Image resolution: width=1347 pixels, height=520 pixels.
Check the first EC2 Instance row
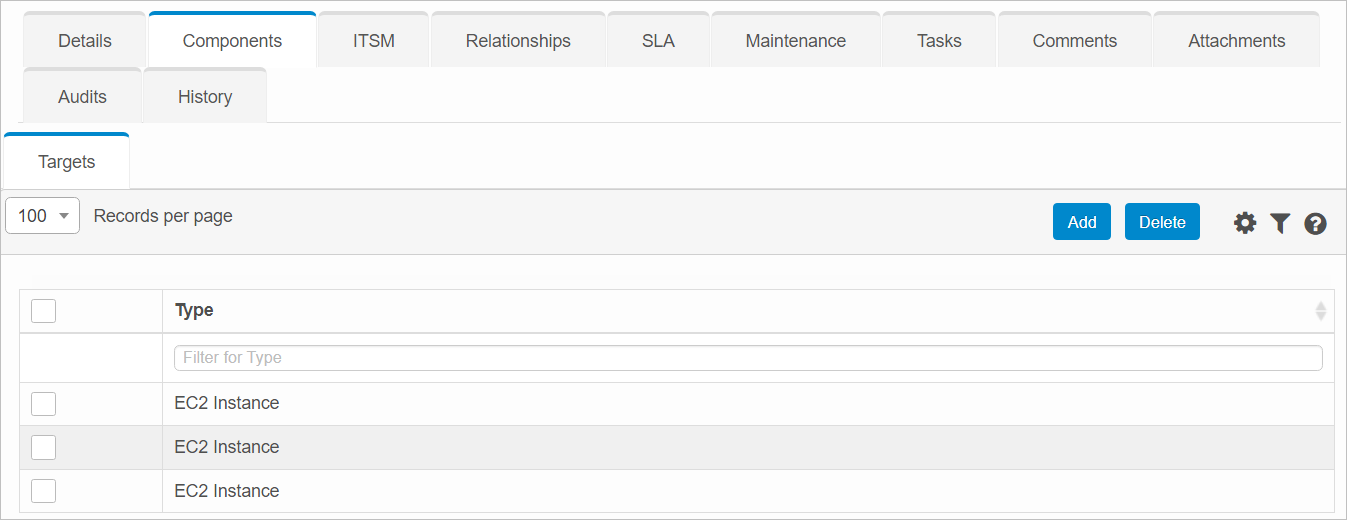click(x=43, y=404)
